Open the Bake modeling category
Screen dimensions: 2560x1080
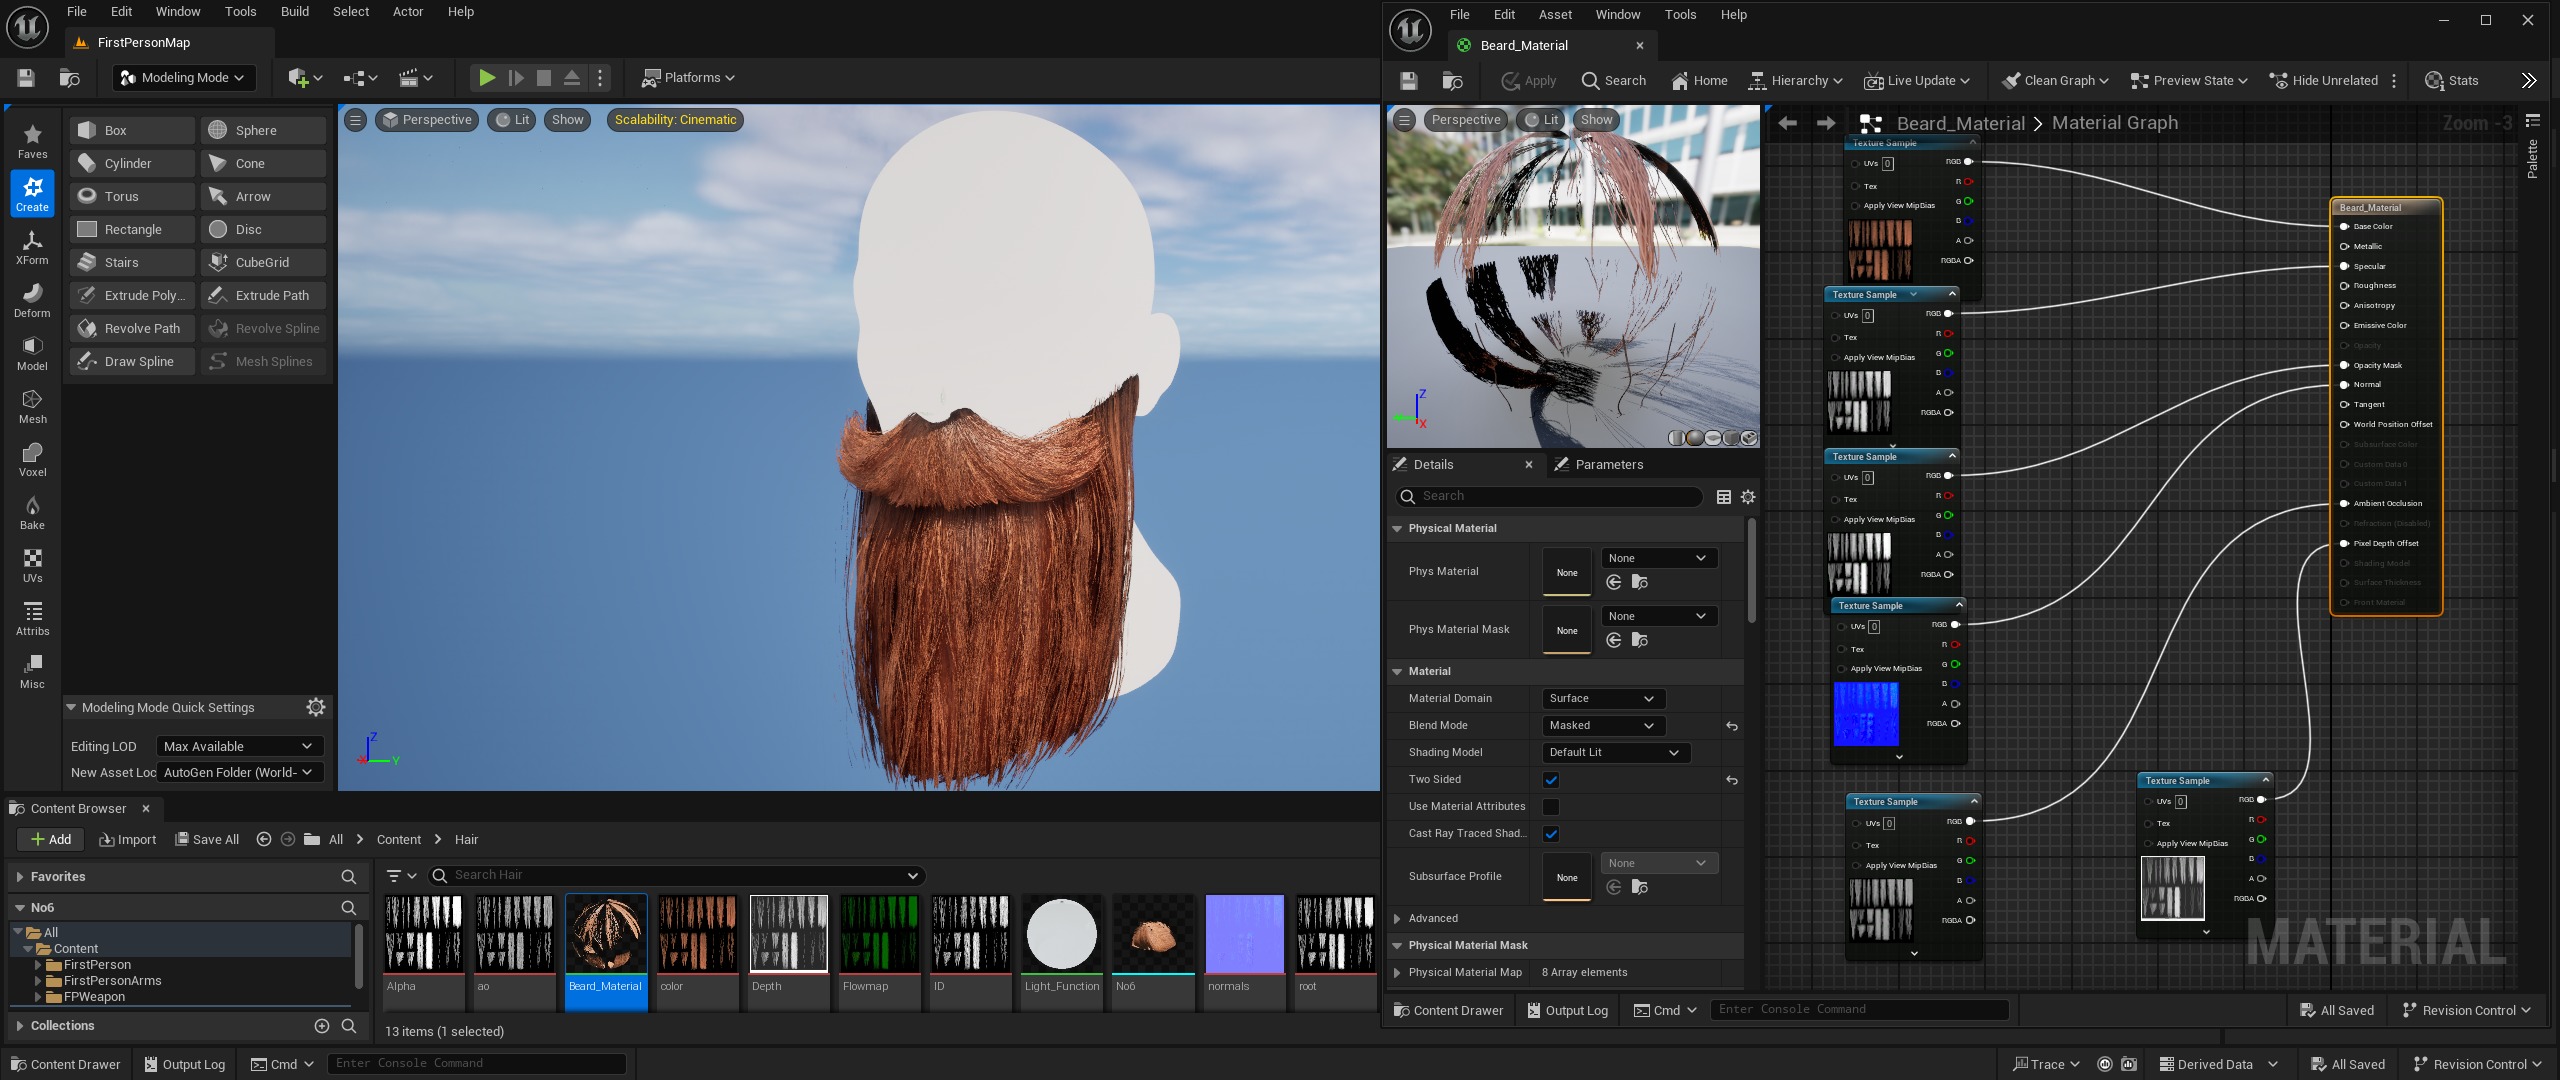(x=32, y=512)
